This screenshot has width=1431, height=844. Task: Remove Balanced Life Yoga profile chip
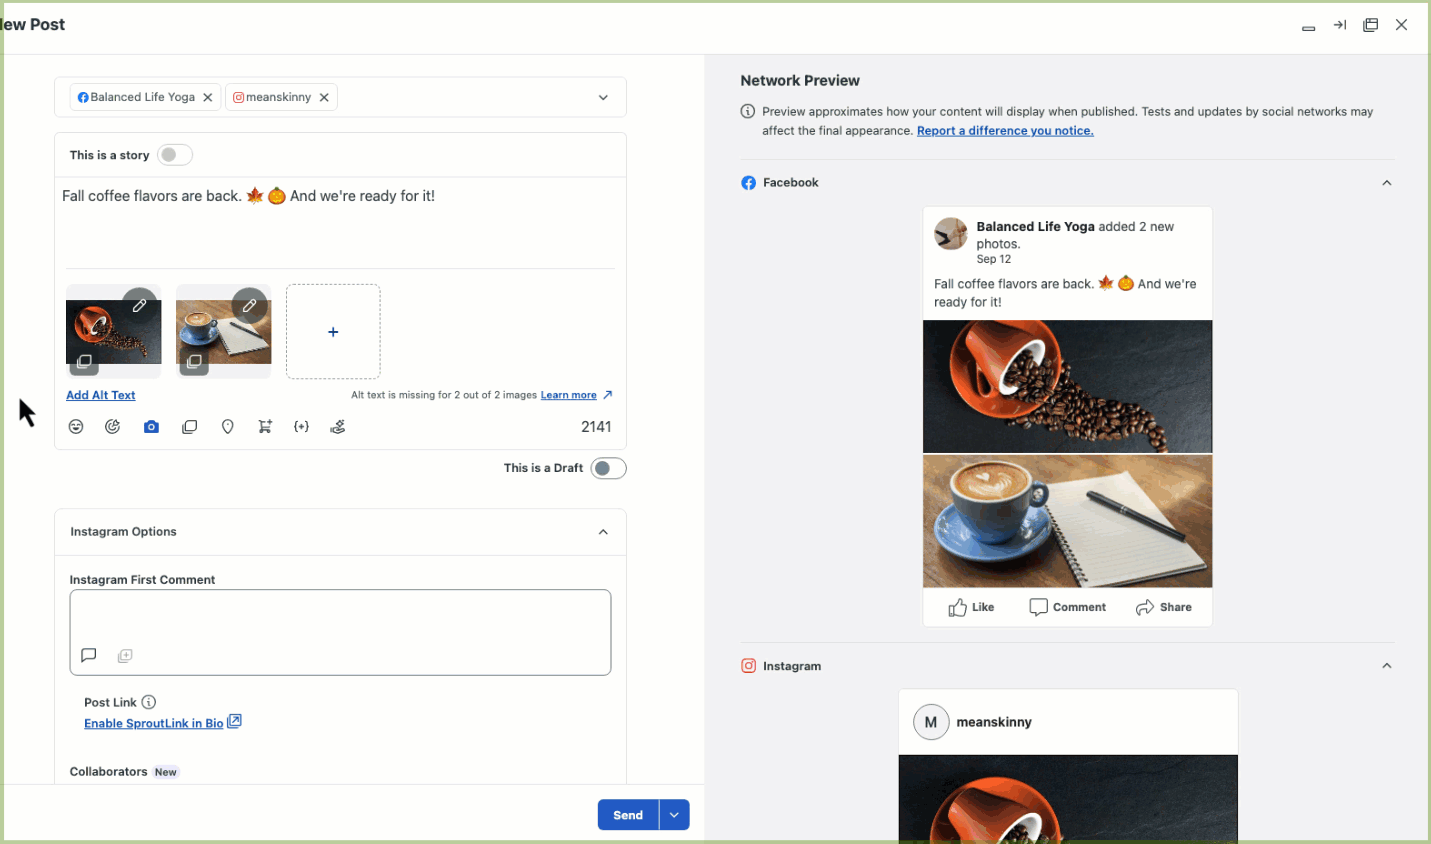(x=208, y=97)
